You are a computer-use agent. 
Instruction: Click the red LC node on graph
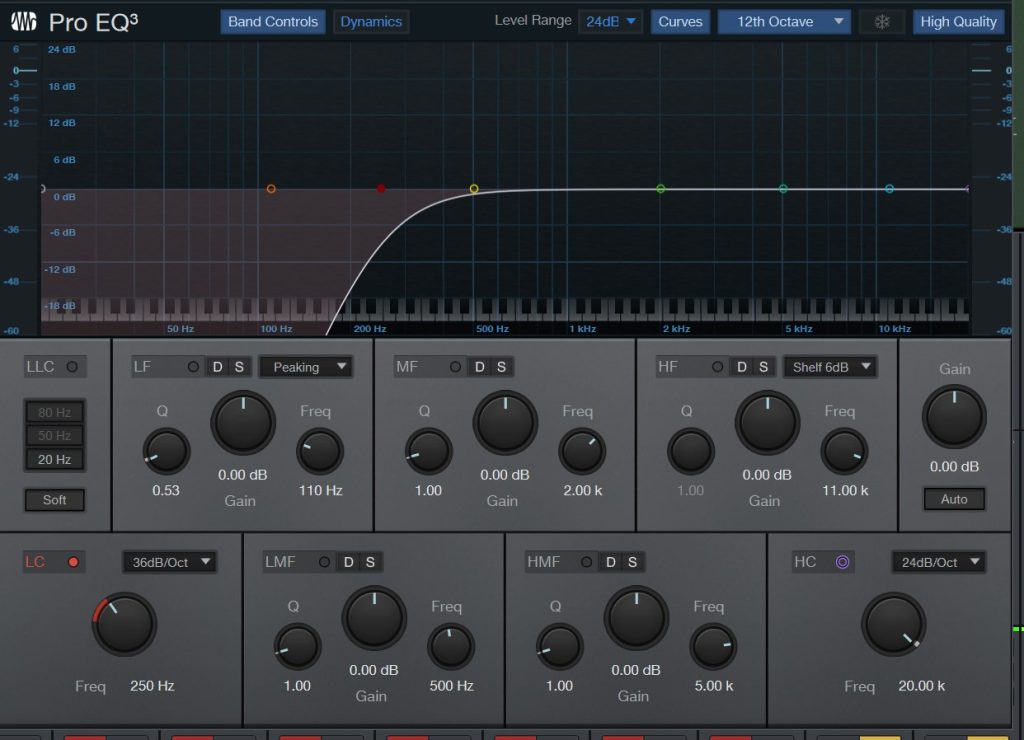381,188
